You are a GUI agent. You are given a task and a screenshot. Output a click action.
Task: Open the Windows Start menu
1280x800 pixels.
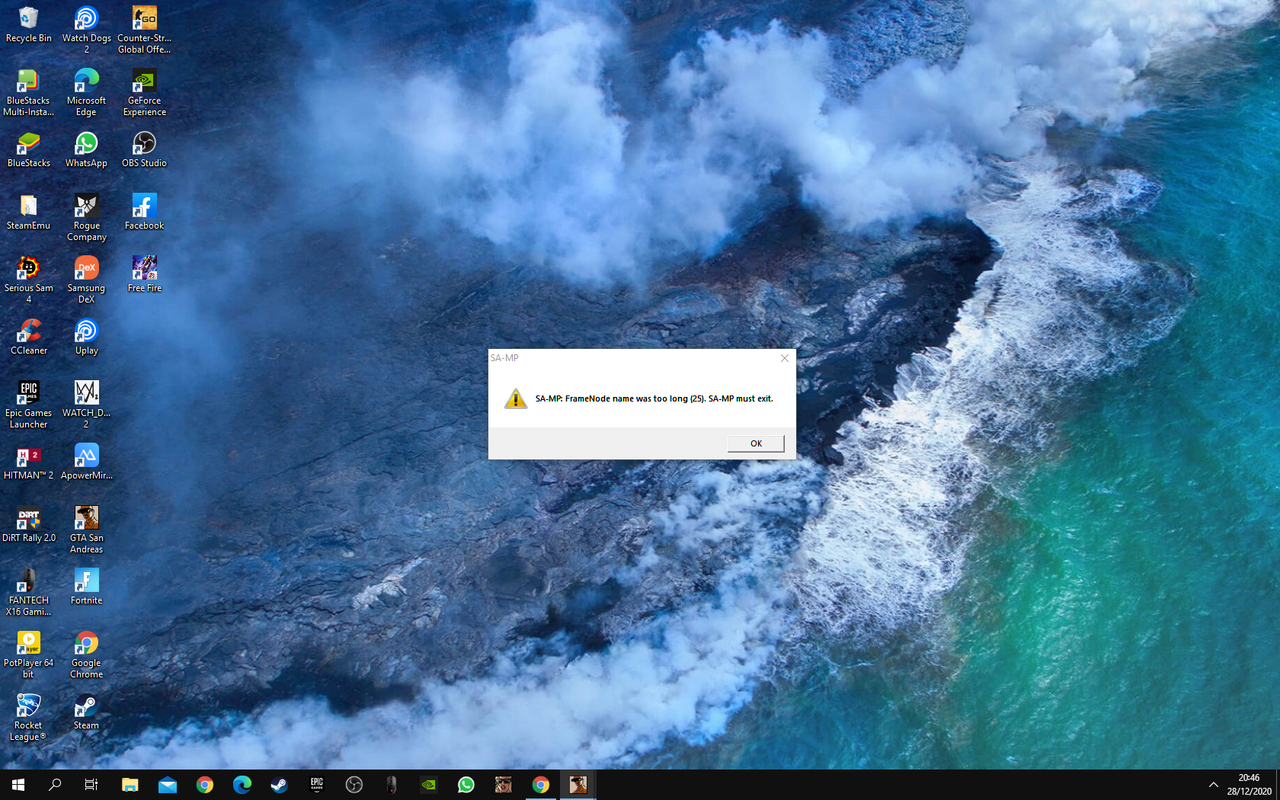click(18, 785)
